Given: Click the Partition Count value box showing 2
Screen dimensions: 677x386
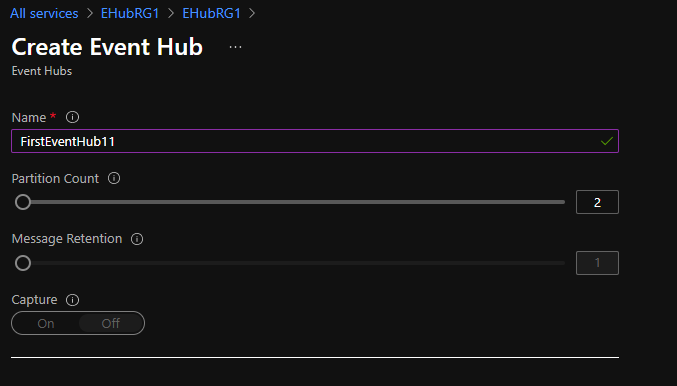Looking at the screenshot, I should click(597, 202).
